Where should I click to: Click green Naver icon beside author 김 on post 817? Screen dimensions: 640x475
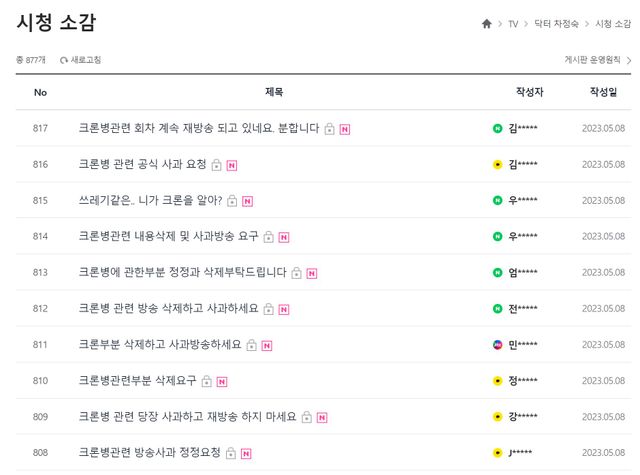pos(497,128)
